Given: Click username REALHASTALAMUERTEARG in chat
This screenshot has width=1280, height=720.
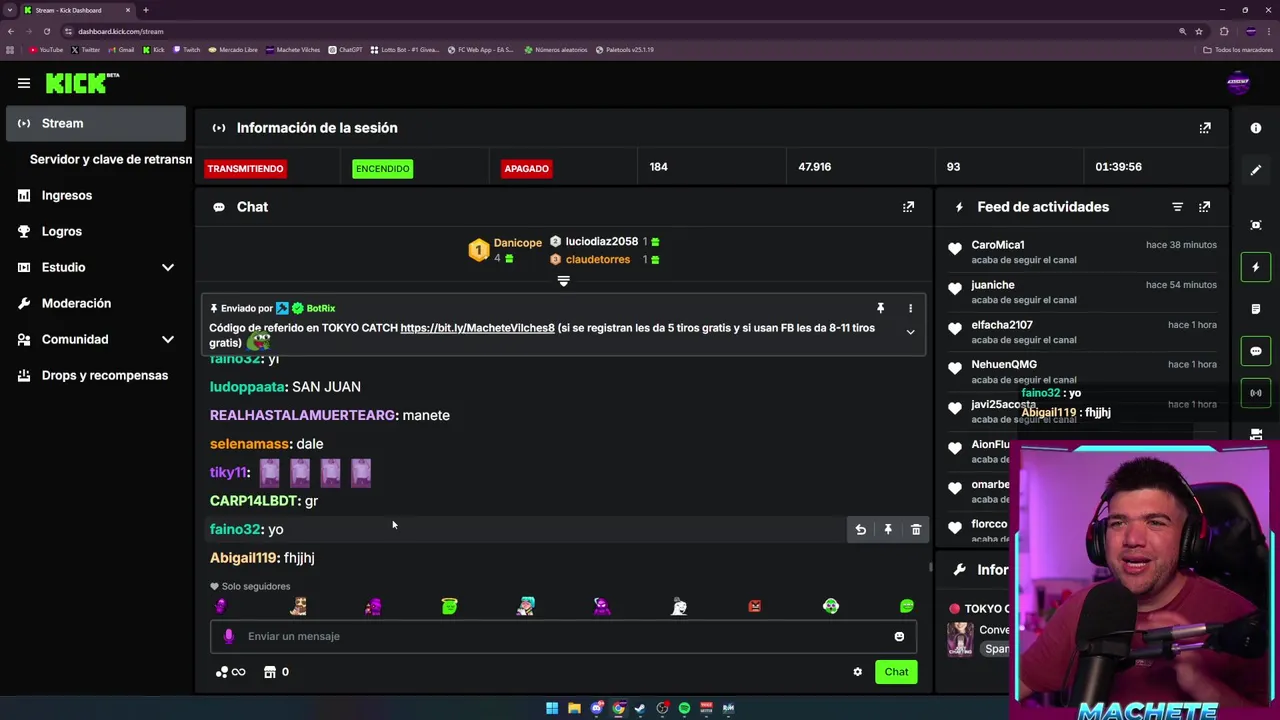Looking at the screenshot, I should [x=302, y=415].
